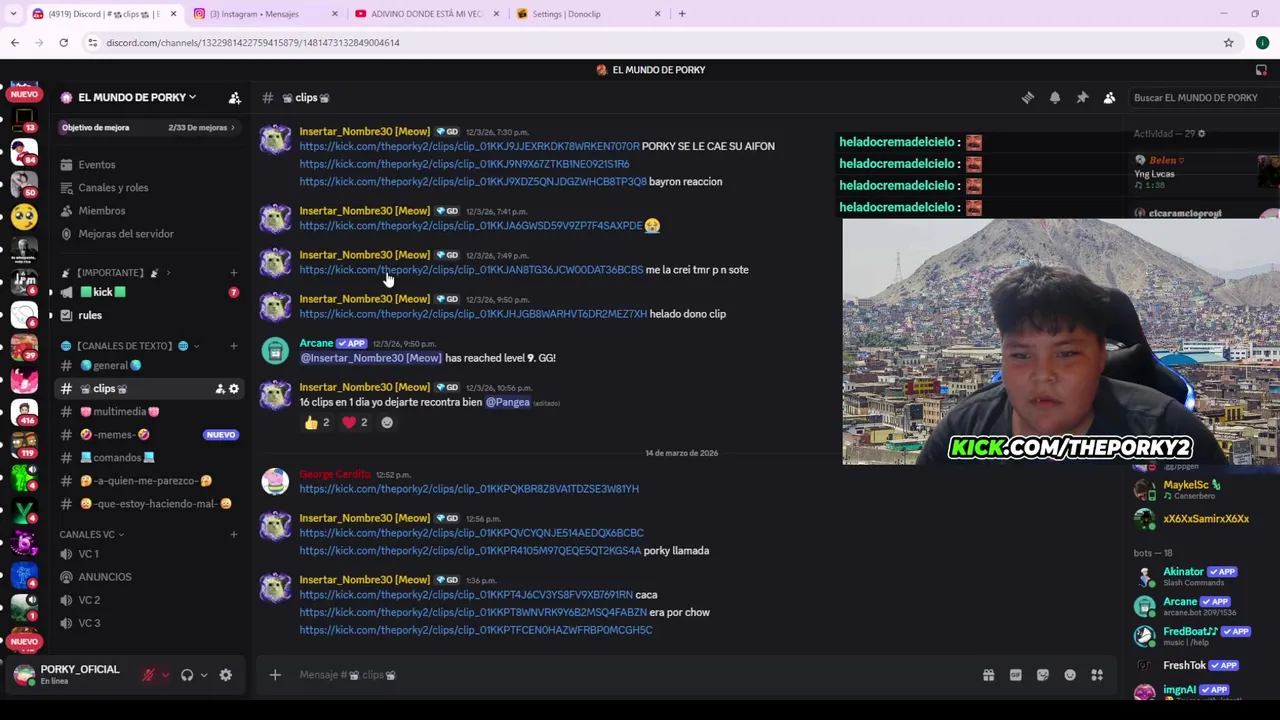The image size is (1280, 720).
Task: Click create invite icon on clips channel
Action: tap(220, 389)
